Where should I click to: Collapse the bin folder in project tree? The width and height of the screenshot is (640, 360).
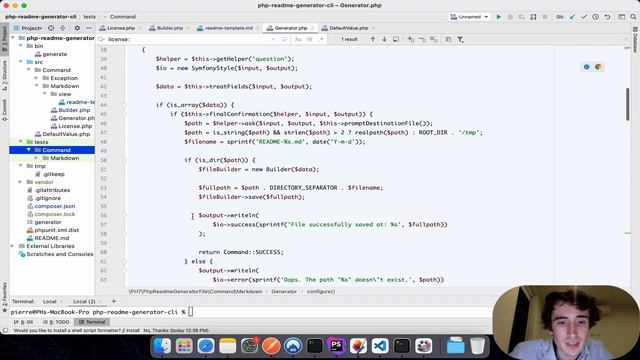(21, 46)
